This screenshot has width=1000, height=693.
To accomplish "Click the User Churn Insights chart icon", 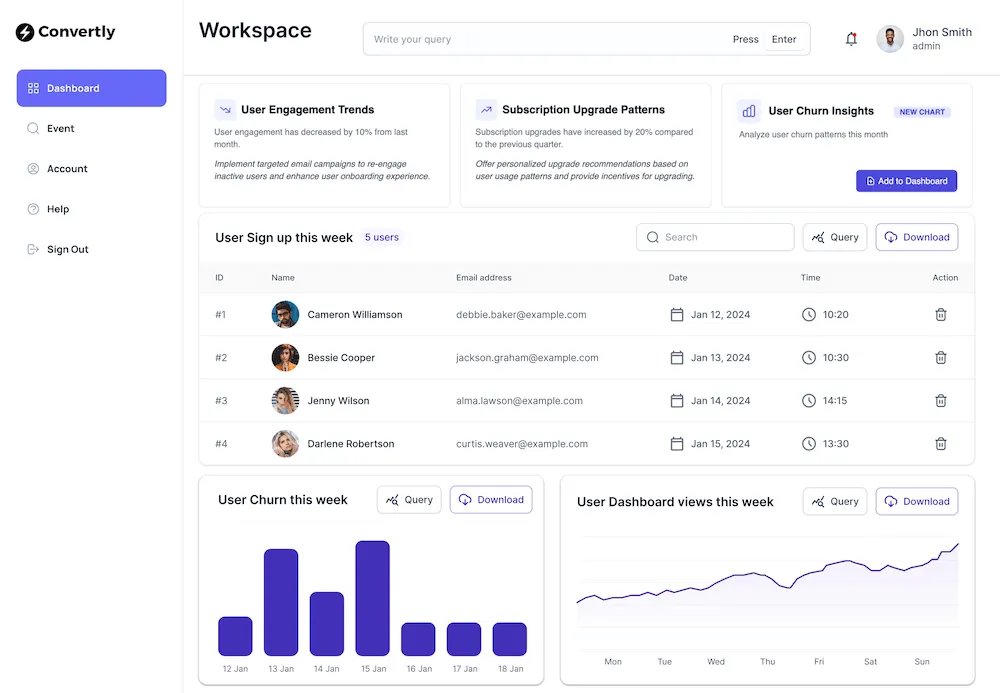I will [x=748, y=111].
